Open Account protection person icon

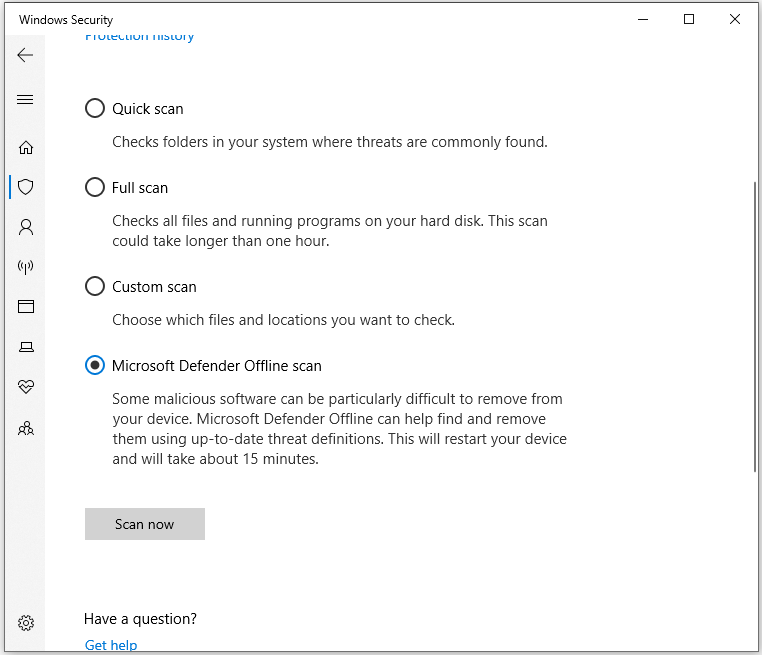pos(26,227)
